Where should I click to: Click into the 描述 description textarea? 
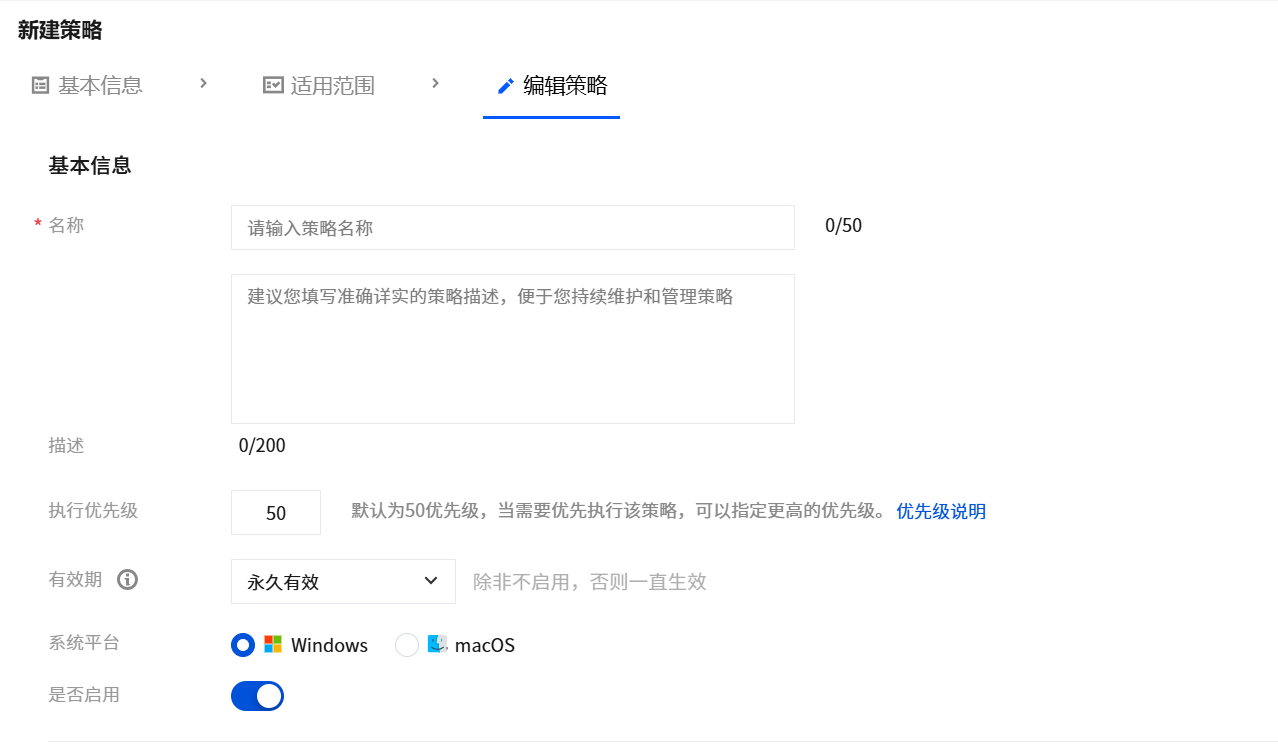pos(512,348)
